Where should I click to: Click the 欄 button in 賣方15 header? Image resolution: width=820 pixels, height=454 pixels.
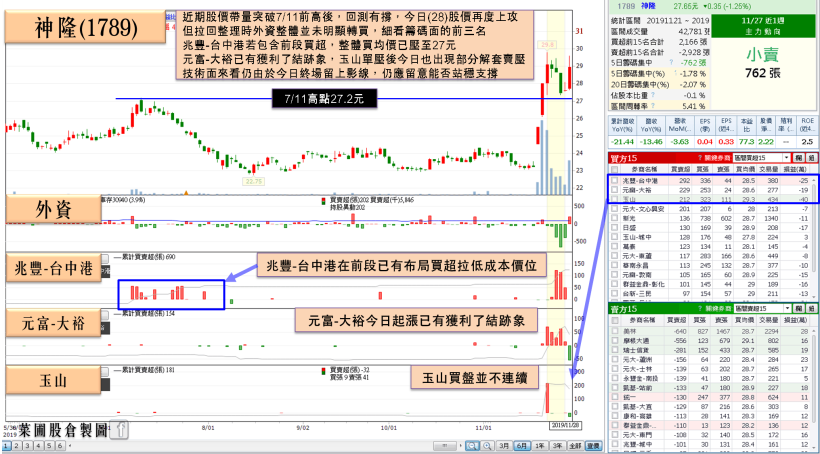coord(799,309)
